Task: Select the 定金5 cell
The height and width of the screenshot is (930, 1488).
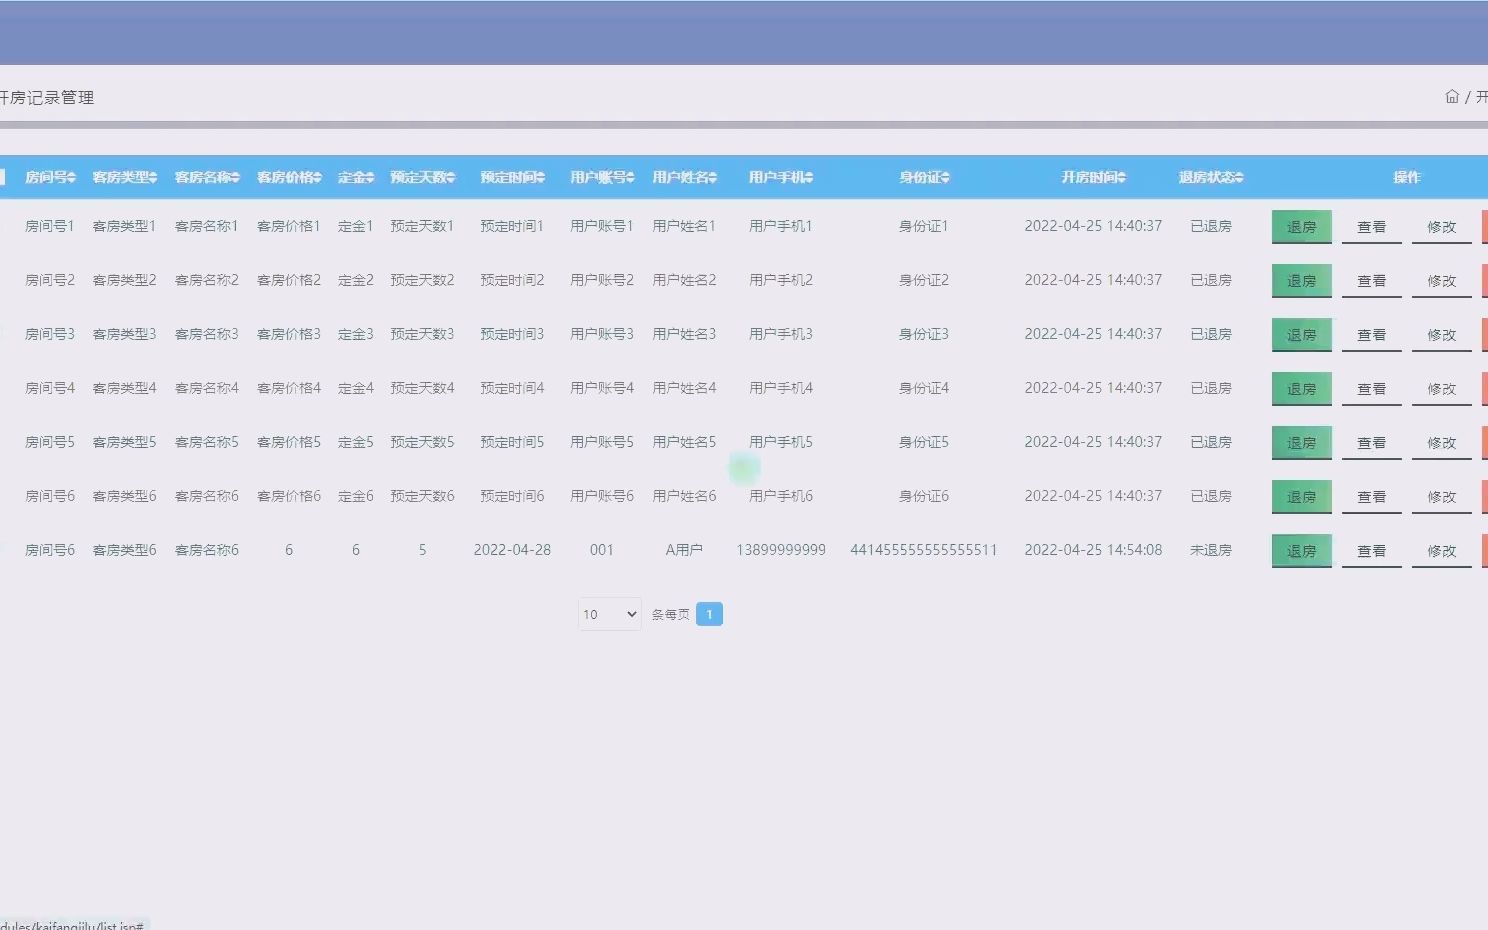Action: tap(355, 442)
